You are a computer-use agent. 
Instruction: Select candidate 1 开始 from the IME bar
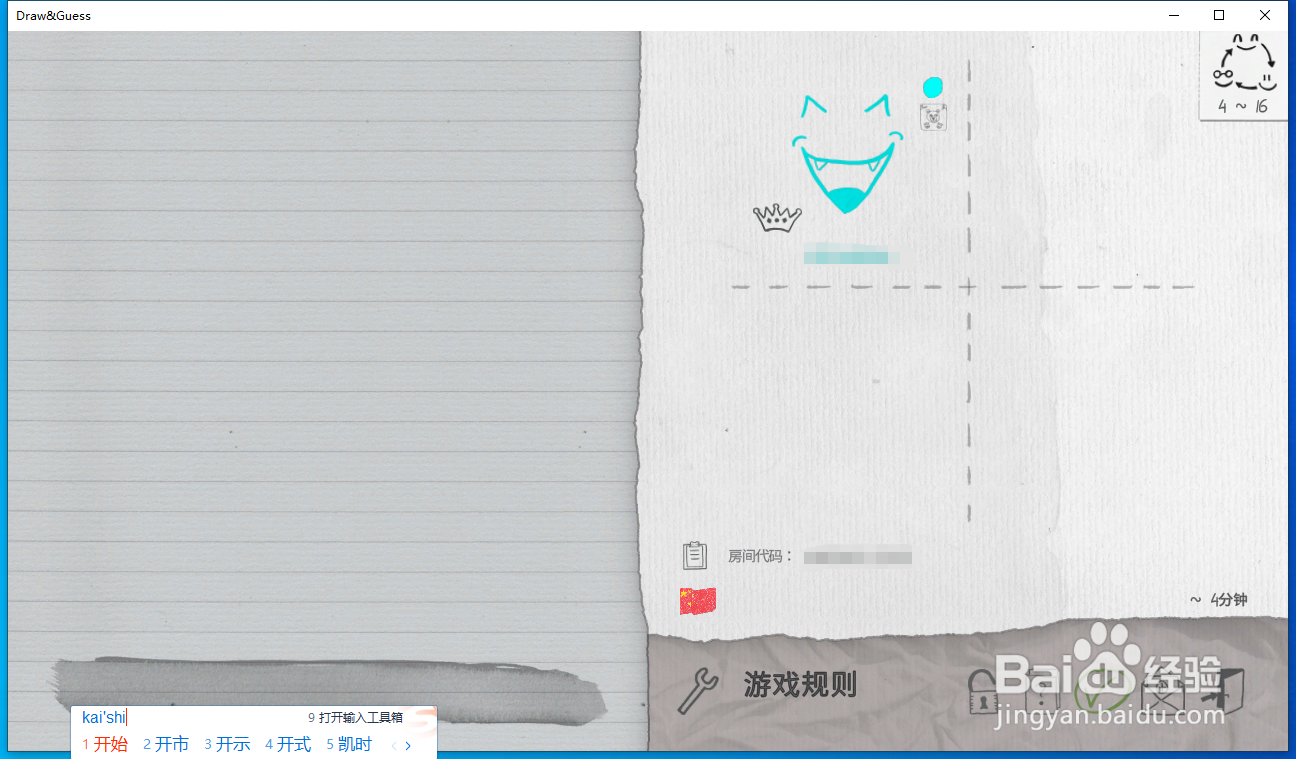tap(105, 744)
